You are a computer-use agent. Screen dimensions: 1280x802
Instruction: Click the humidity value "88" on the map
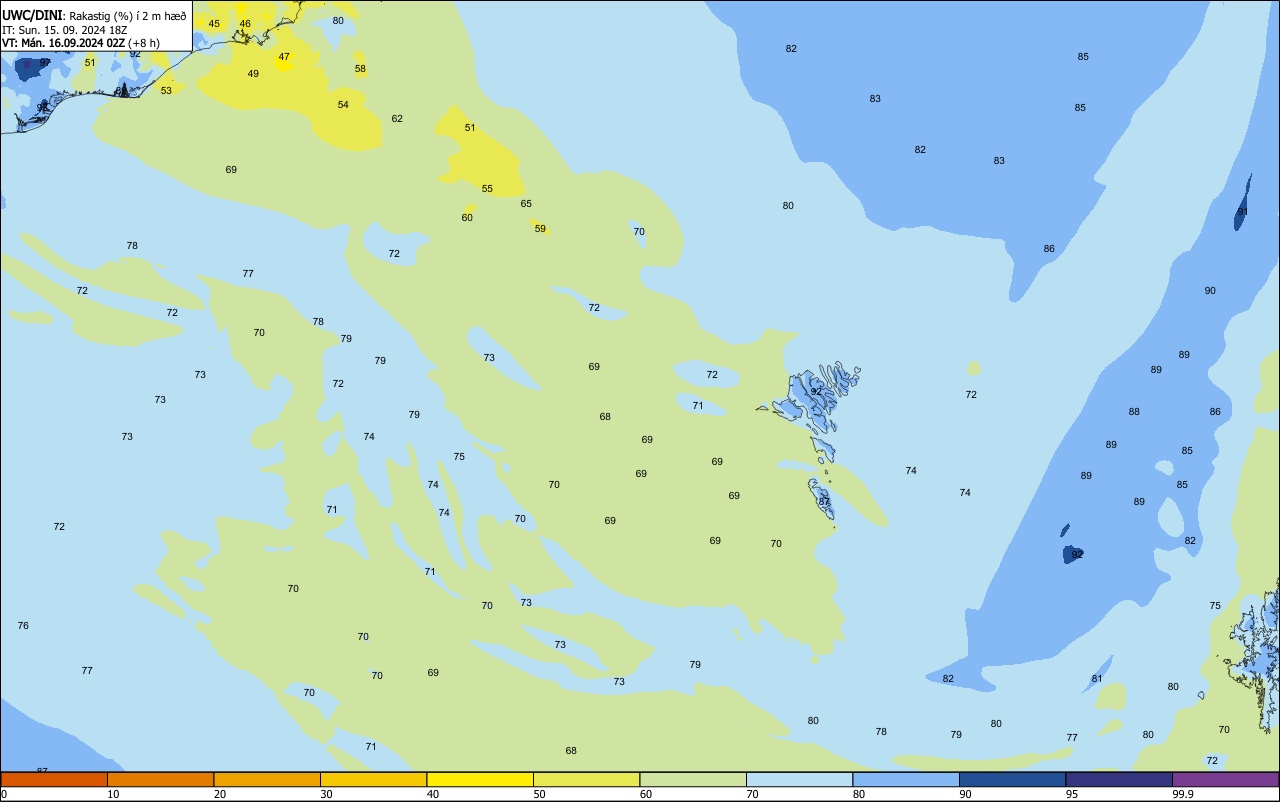click(1134, 412)
